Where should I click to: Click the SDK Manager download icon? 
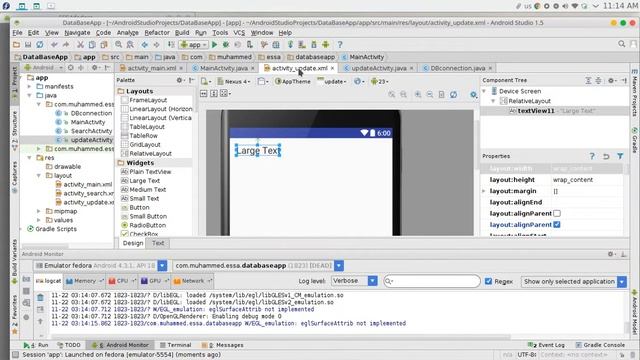(314, 44)
